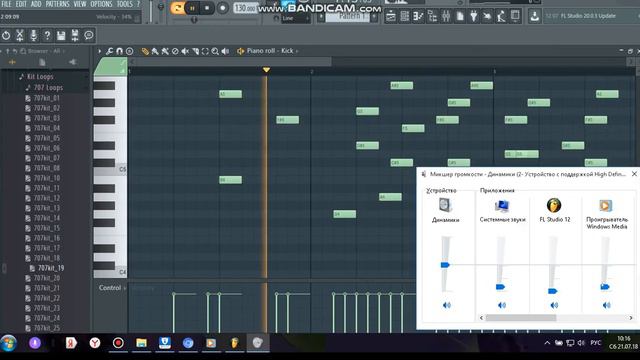
Task: Click the download update icon
Action: [535, 16]
